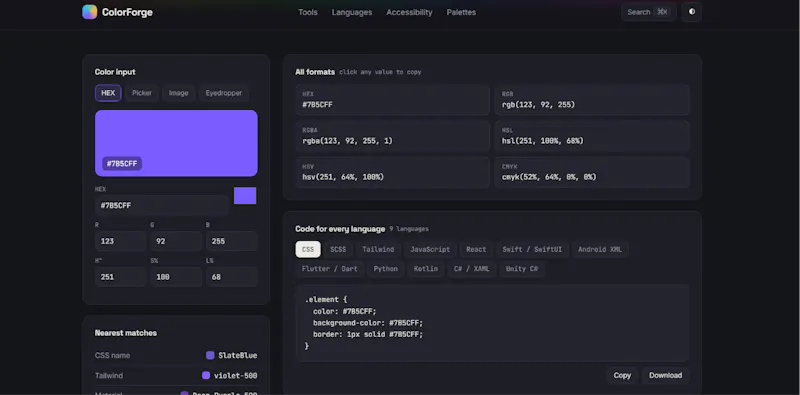This screenshot has width=800, height=395.
Task: Click the B value field showing 255
Action: point(232,241)
